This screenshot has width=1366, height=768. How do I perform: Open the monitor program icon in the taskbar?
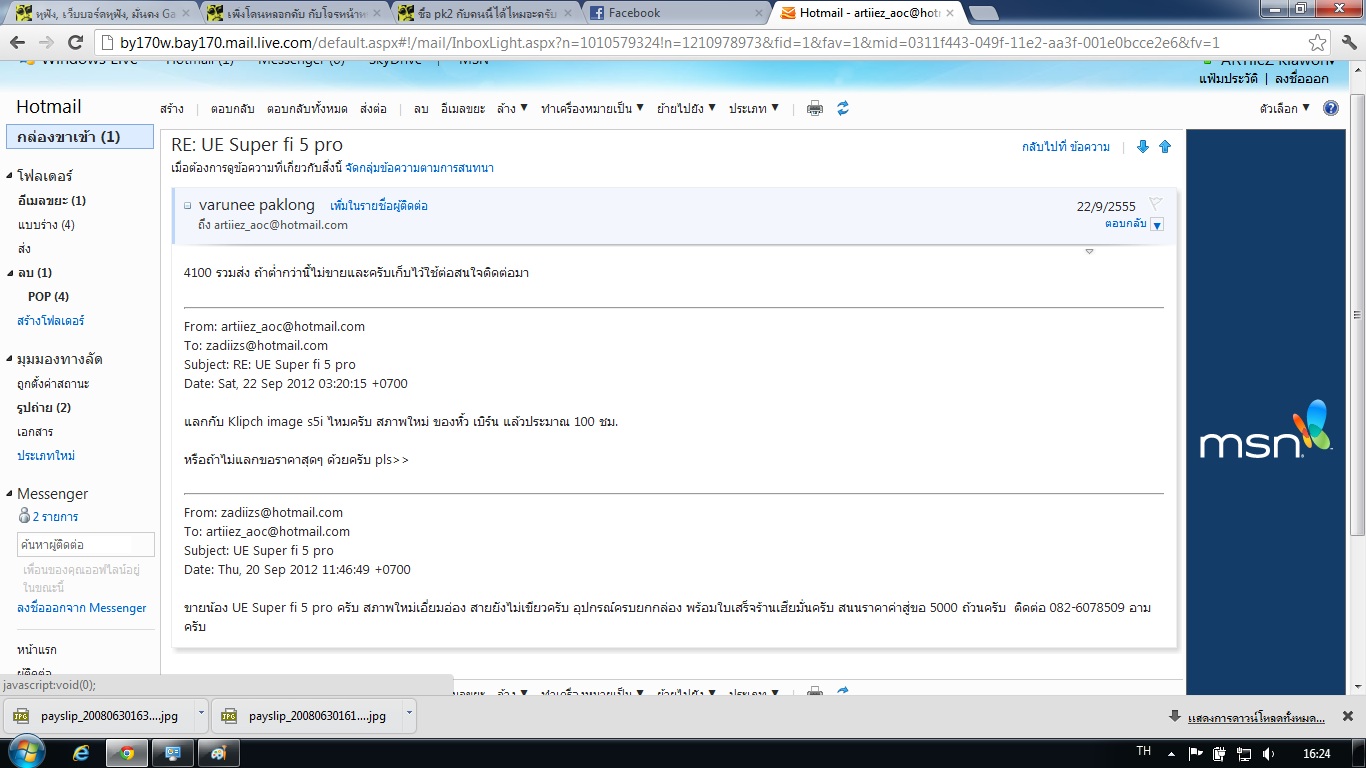[x=172, y=753]
